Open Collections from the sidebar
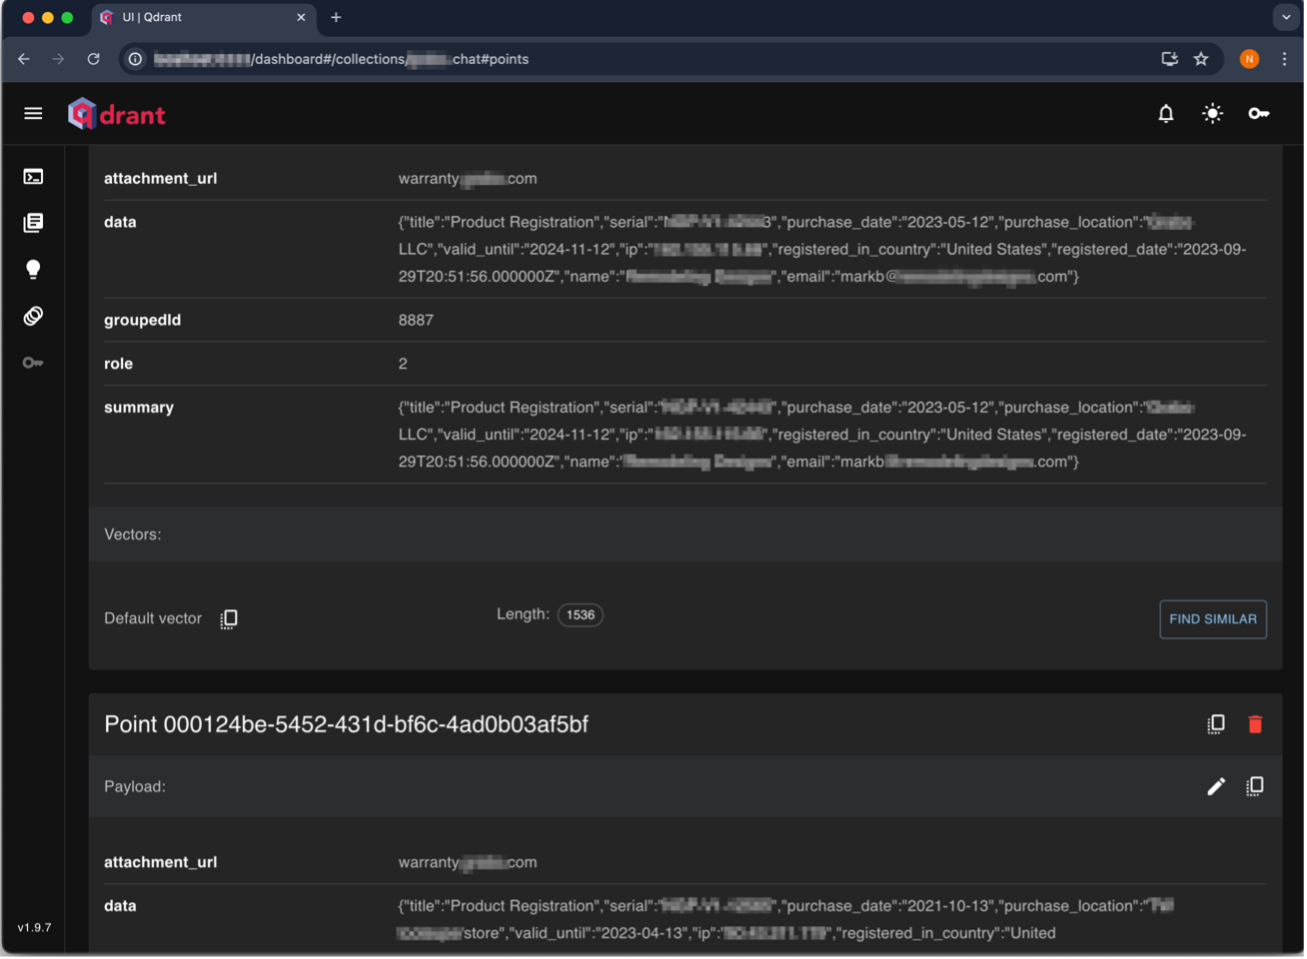 [33, 223]
